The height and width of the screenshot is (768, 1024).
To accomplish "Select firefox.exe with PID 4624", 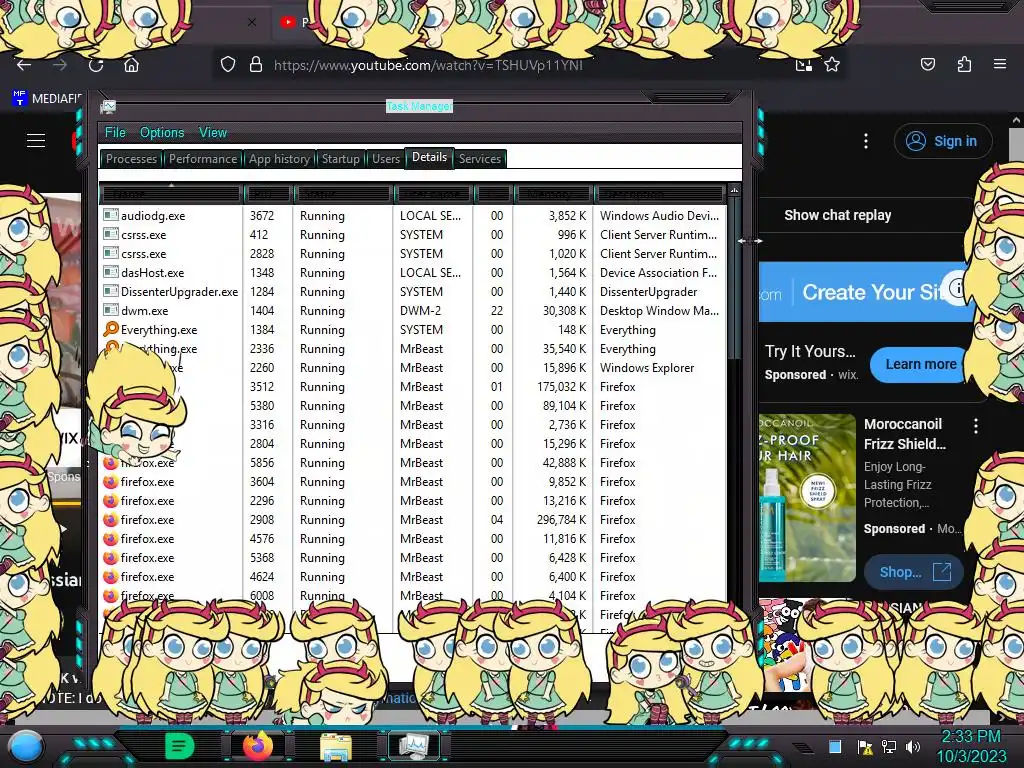I will pyautogui.click(x=413, y=576).
